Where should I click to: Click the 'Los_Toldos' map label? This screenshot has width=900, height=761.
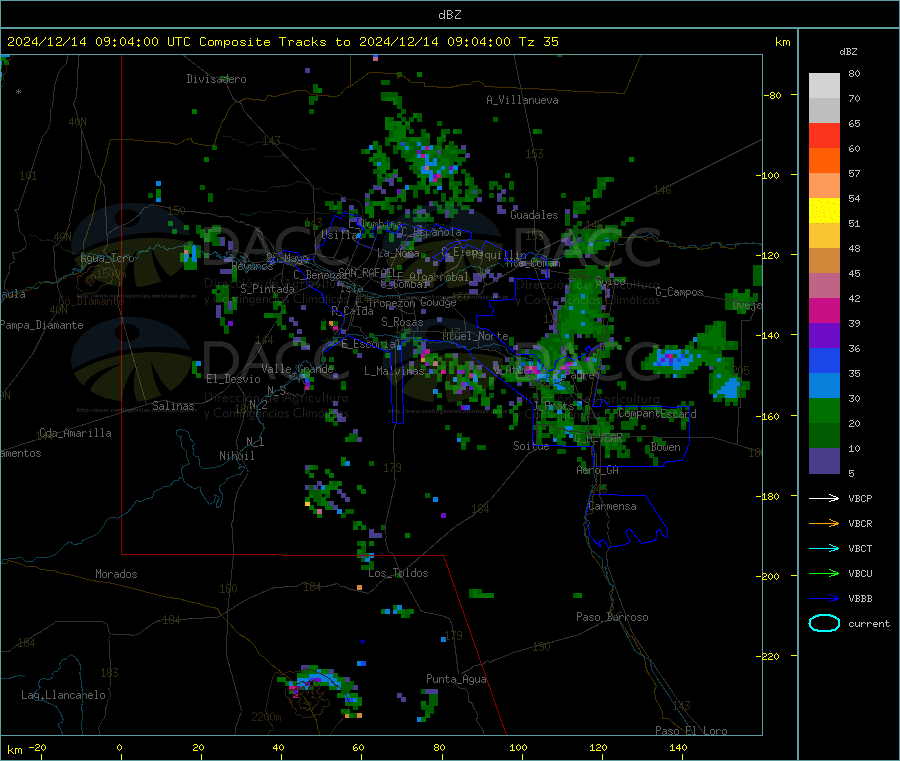pos(398,573)
